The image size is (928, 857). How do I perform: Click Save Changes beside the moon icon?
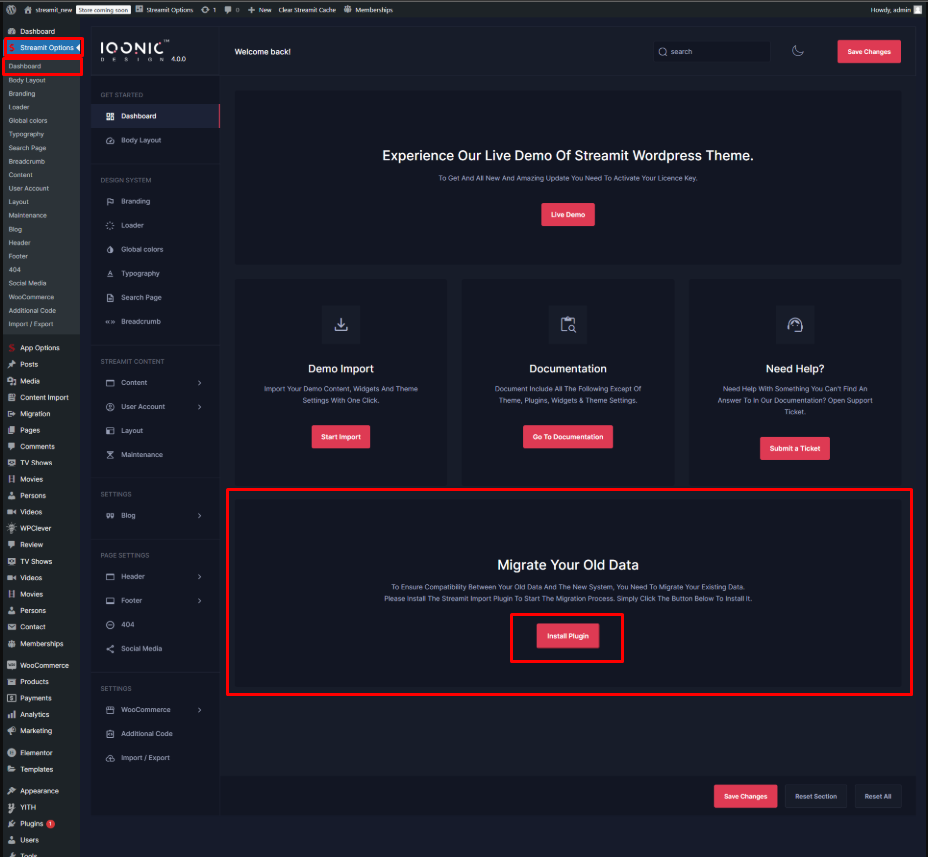pyautogui.click(x=869, y=51)
